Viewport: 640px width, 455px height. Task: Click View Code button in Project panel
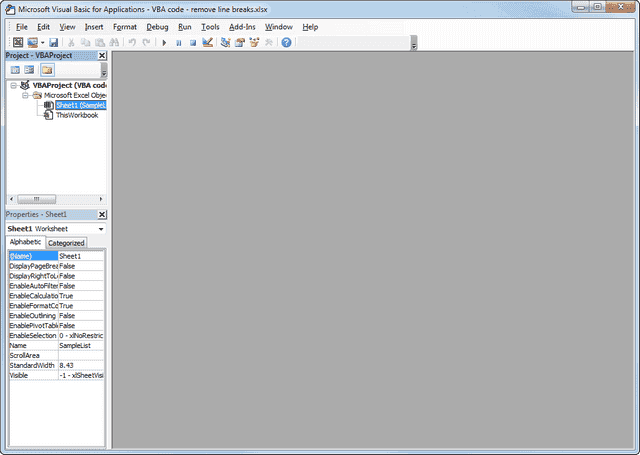pos(14,70)
